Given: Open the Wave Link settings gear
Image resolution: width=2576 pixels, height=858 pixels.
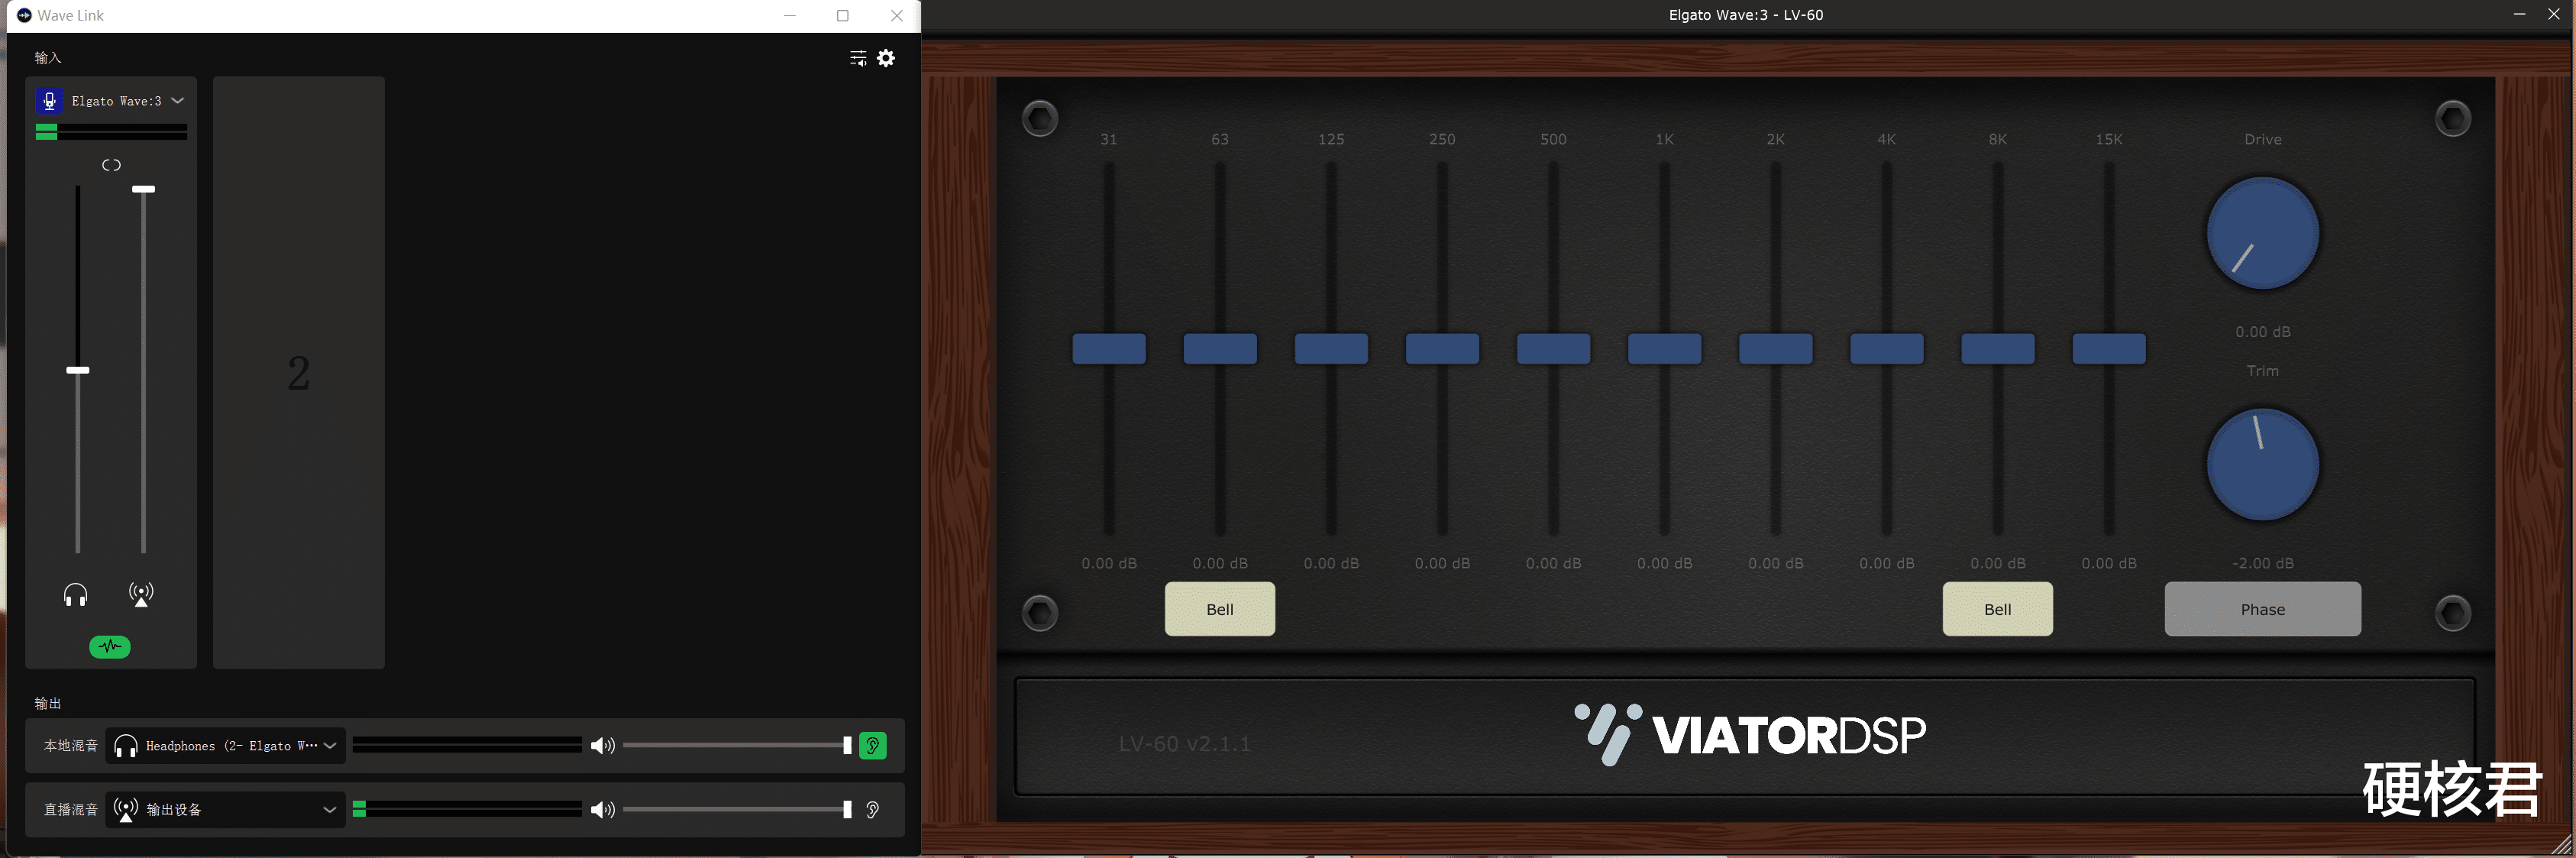Looking at the screenshot, I should (x=886, y=58).
